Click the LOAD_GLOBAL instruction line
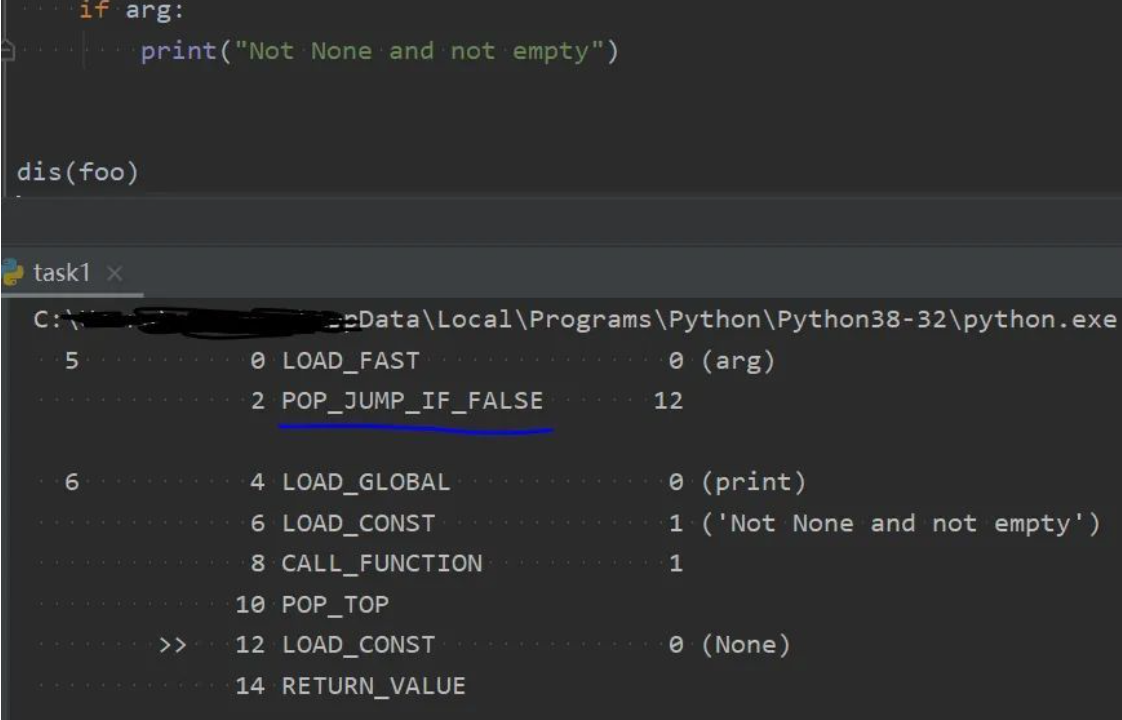This screenshot has height=720, width=1122. 365,483
